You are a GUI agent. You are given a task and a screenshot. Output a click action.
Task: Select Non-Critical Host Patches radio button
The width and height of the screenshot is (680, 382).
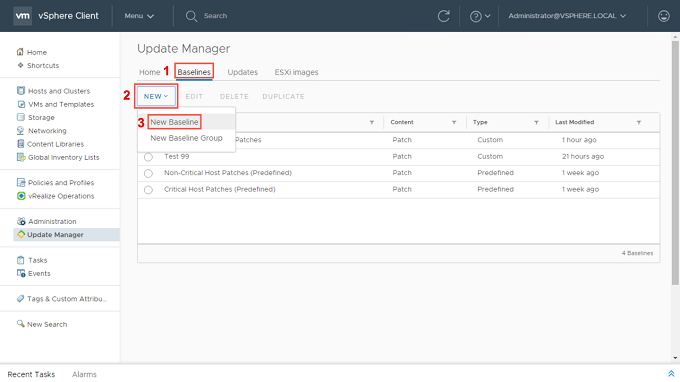[x=148, y=173]
